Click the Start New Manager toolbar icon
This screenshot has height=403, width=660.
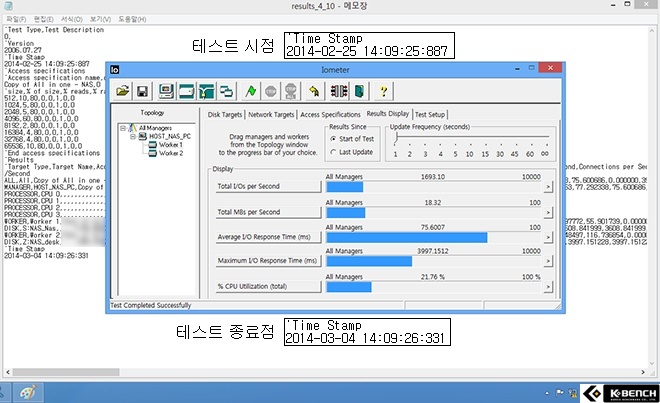(166, 91)
